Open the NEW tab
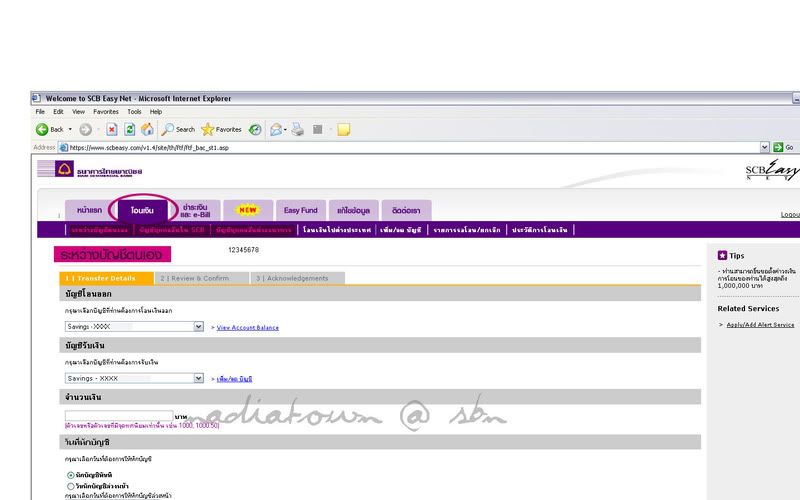This screenshot has width=800, height=500. click(x=248, y=210)
